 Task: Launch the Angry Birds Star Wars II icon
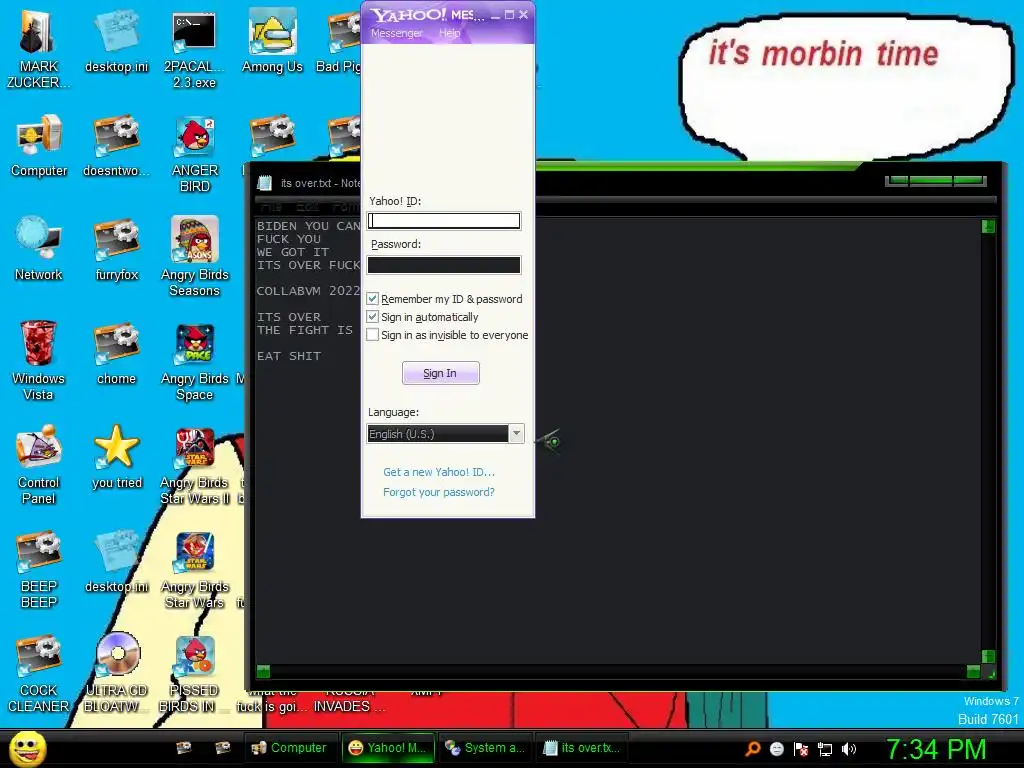(x=195, y=465)
